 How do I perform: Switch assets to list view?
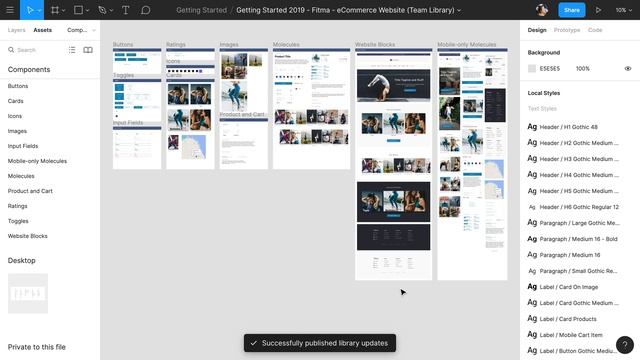click(x=72, y=50)
